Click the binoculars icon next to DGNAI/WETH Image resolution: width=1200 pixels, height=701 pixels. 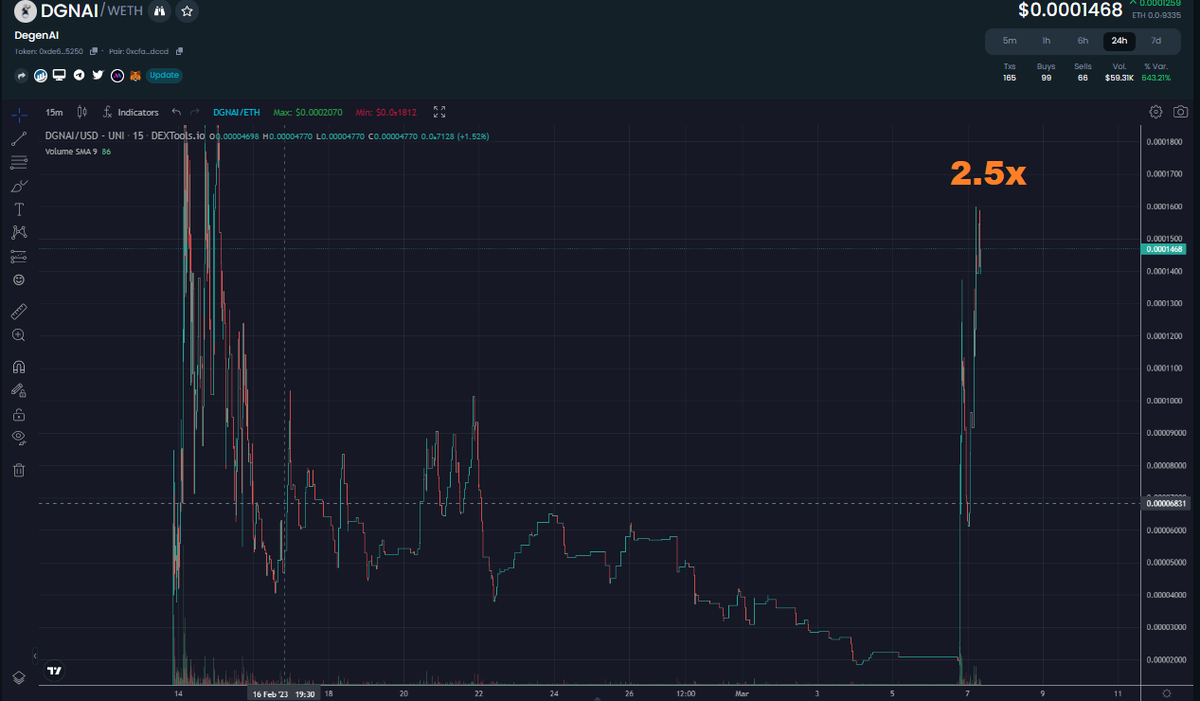tap(159, 11)
